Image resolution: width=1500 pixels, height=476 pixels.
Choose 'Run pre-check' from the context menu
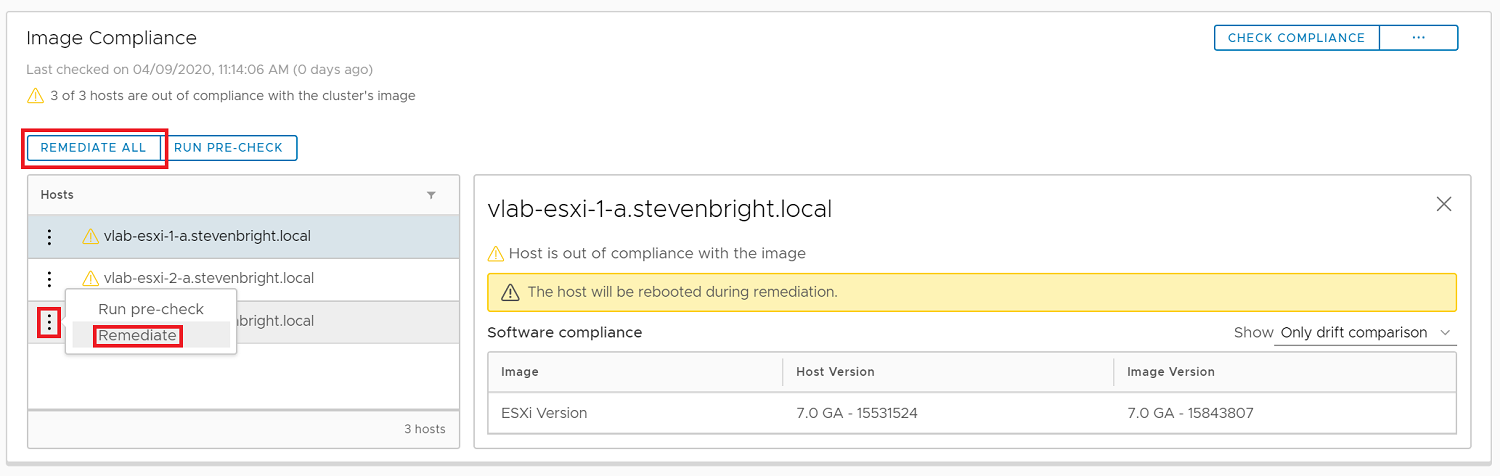coord(151,310)
